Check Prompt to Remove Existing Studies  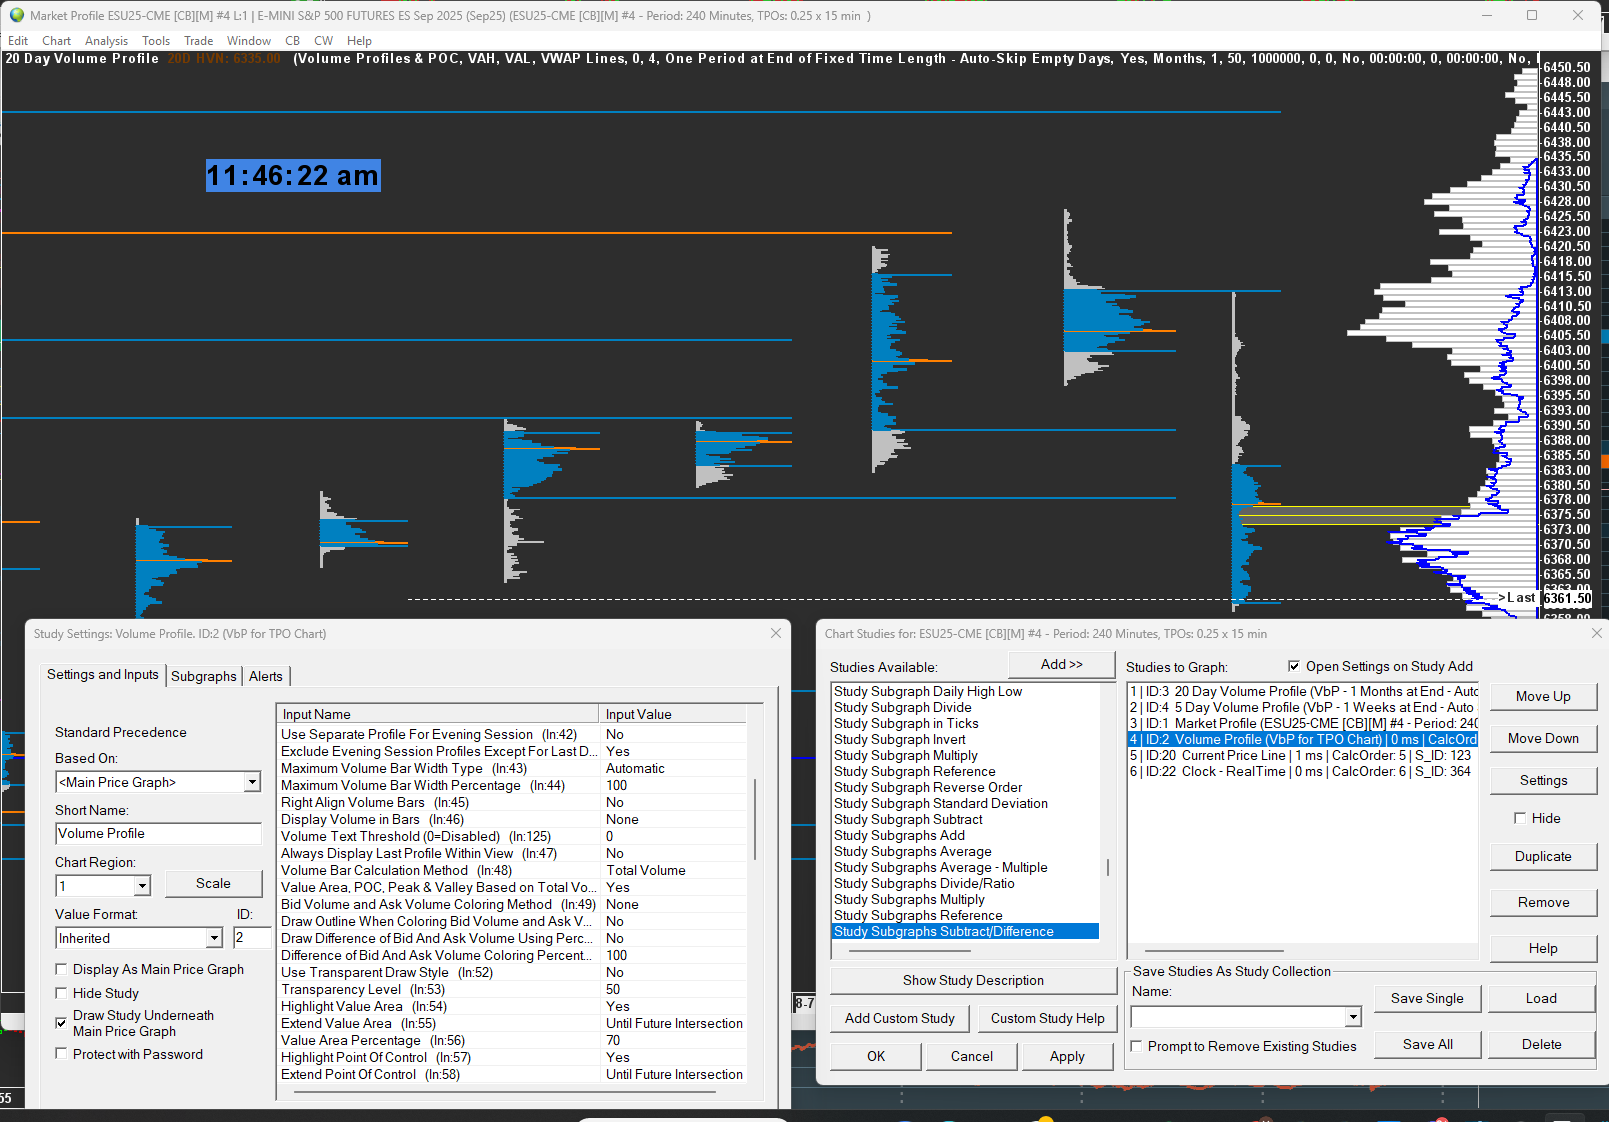(1136, 1046)
